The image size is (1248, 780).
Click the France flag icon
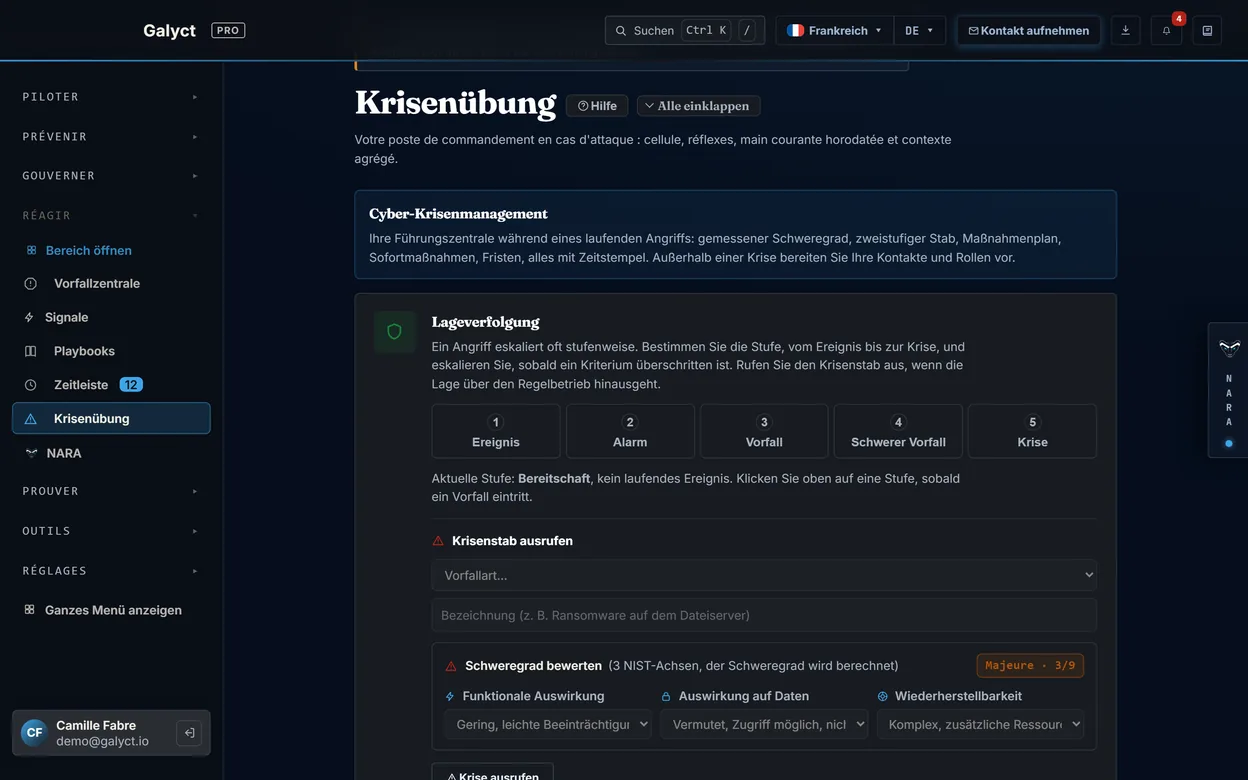(x=796, y=31)
